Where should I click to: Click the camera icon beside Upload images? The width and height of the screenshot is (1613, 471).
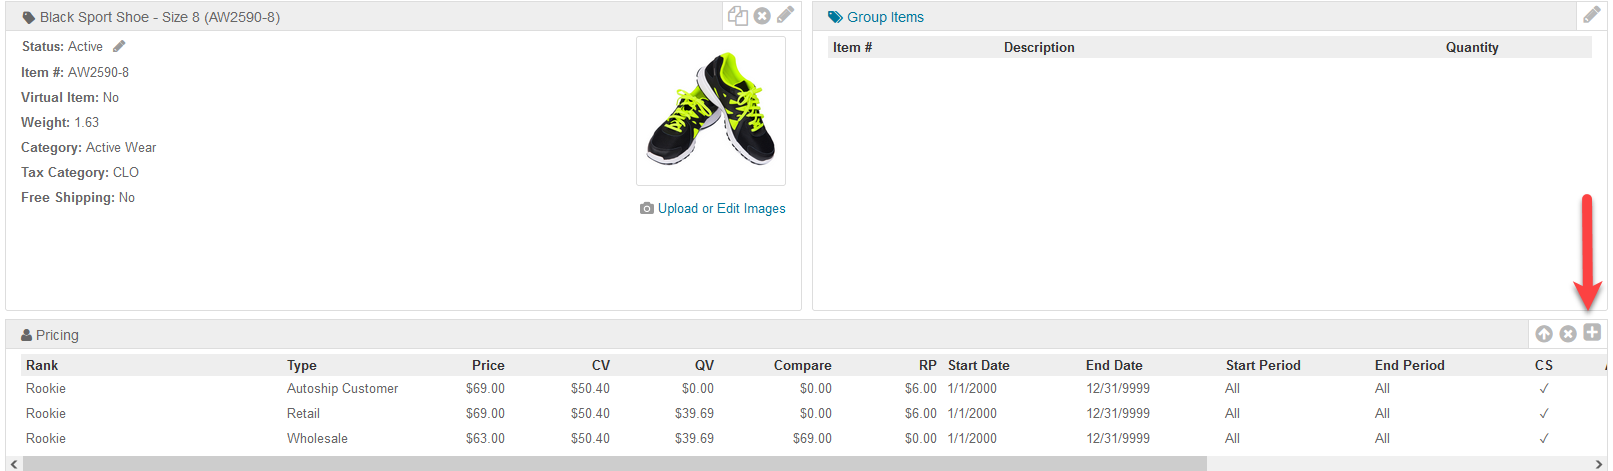(x=647, y=209)
